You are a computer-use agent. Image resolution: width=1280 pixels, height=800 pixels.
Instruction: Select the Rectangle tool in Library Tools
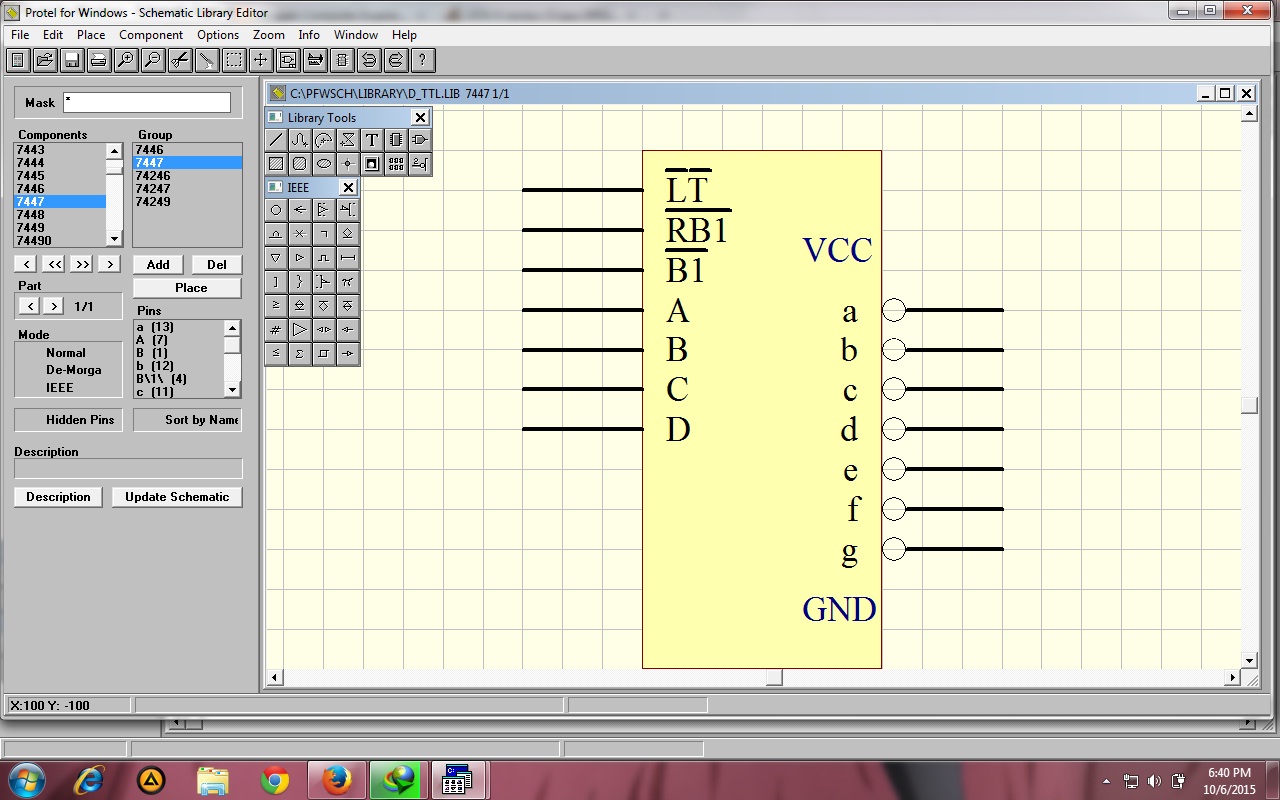pos(276,164)
